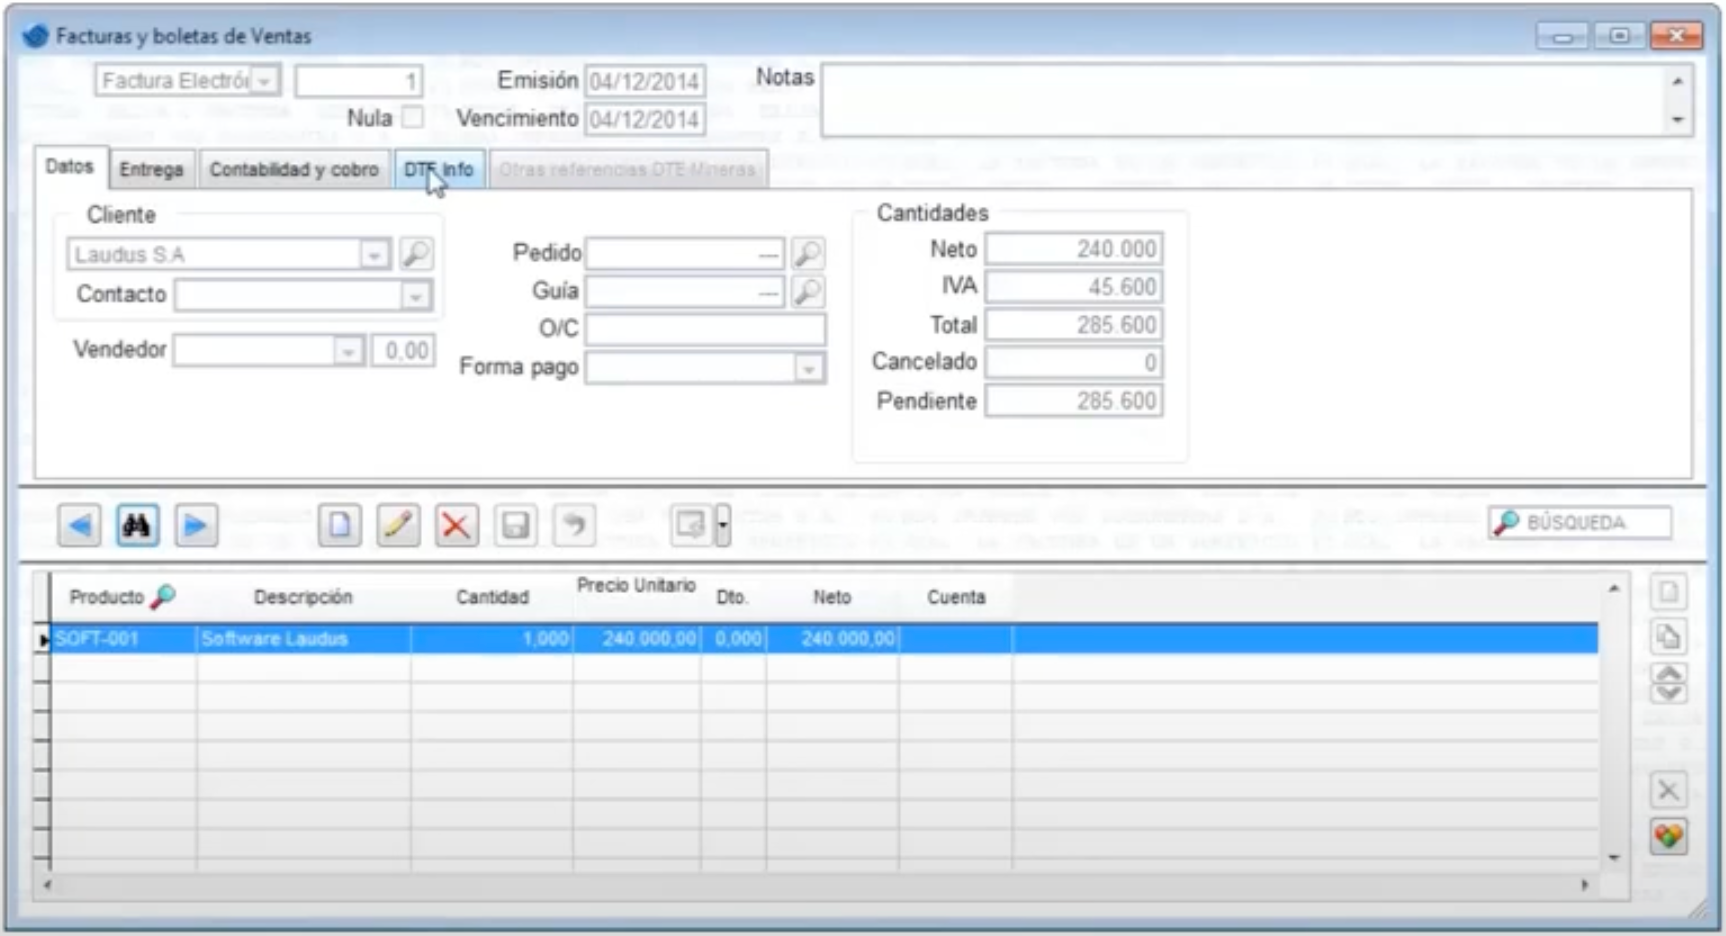Open the Forma pago dropdown
1726x936 pixels.
point(808,368)
